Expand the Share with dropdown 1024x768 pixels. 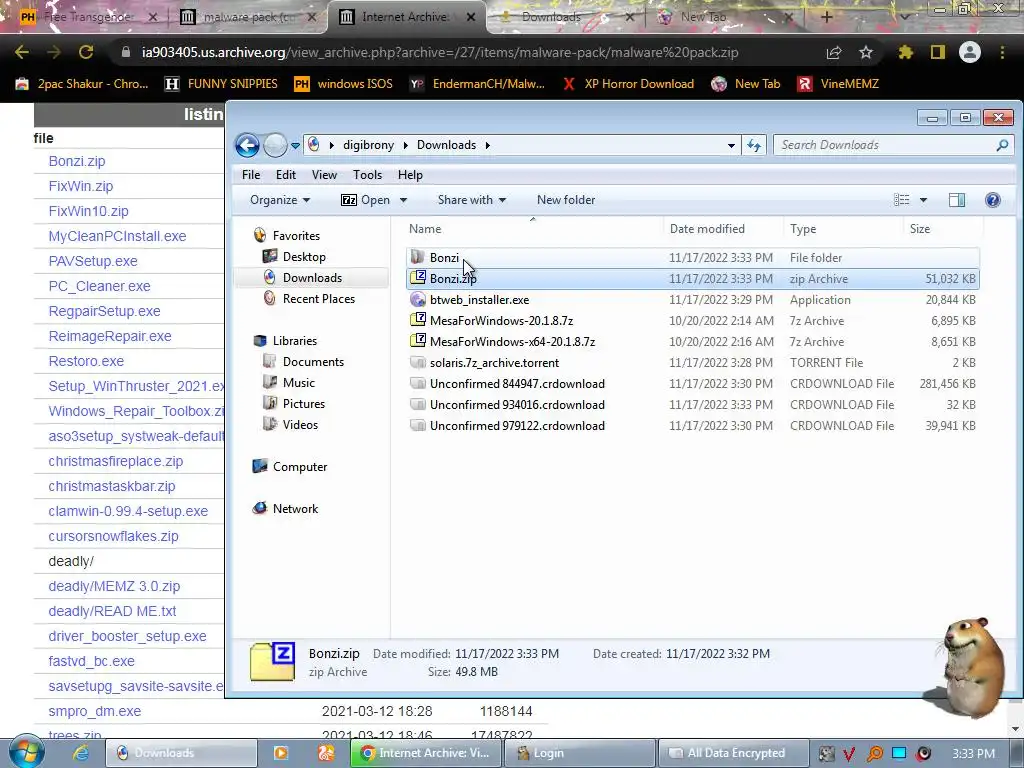(472, 200)
